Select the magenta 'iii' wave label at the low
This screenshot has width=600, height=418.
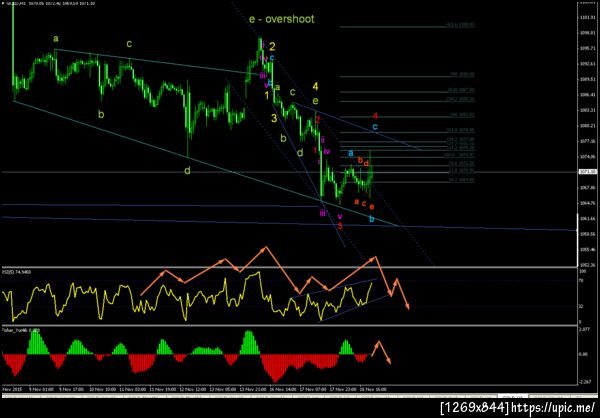[323, 213]
